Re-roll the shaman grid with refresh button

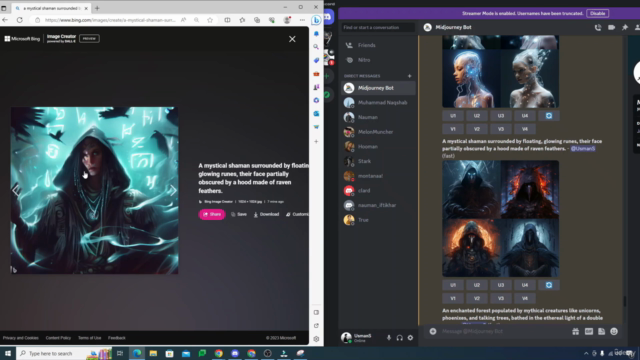click(x=549, y=285)
